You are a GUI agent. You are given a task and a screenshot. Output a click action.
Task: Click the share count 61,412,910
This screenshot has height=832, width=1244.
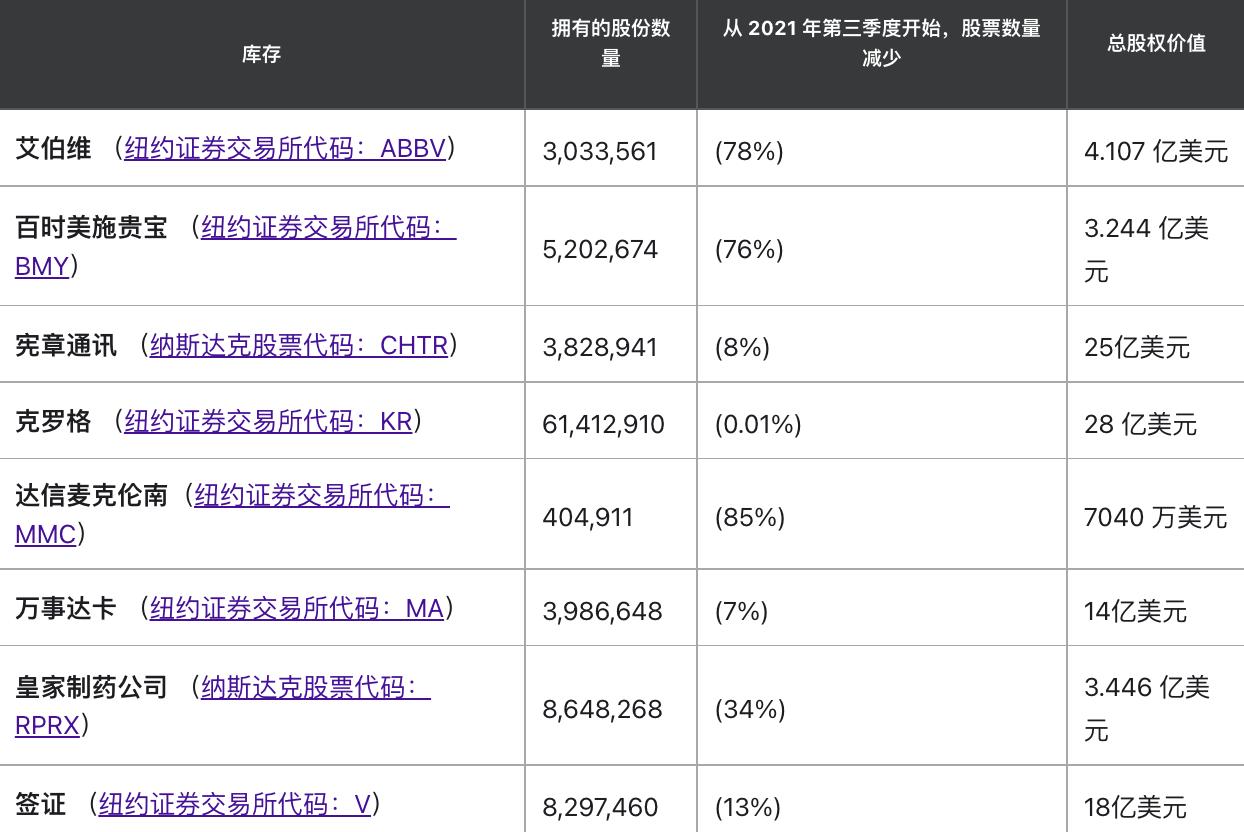coord(603,424)
